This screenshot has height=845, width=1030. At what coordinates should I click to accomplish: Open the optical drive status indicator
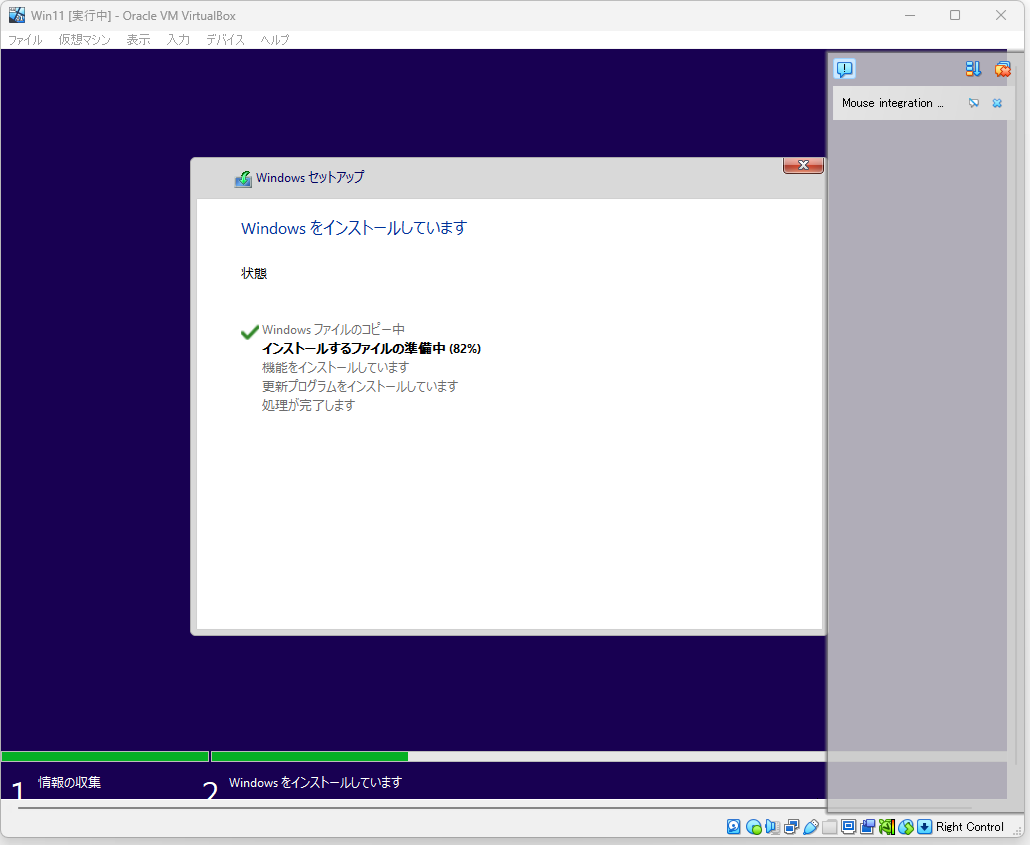coord(753,827)
